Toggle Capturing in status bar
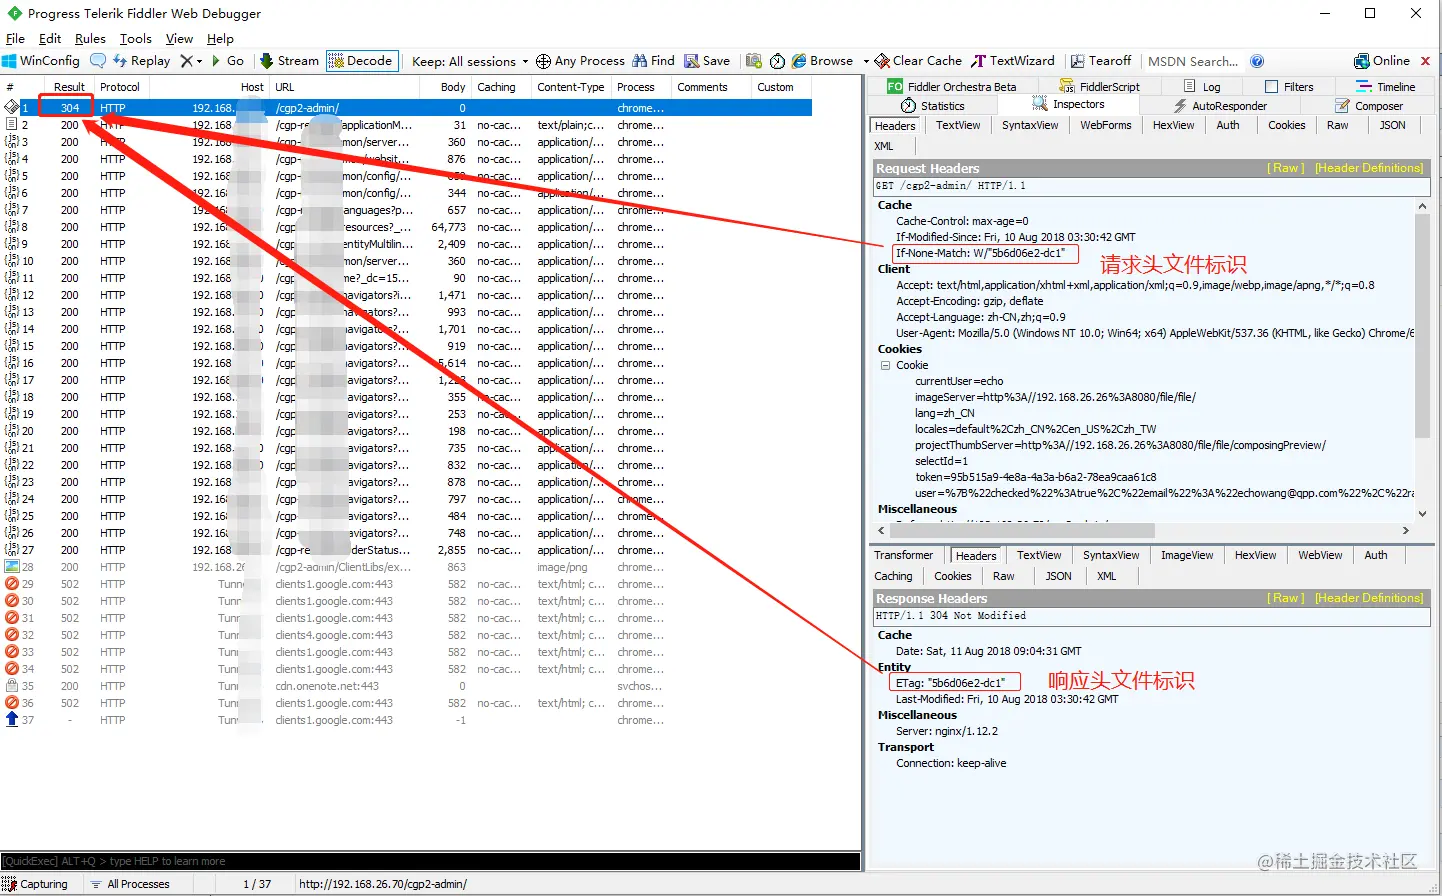This screenshot has width=1442, height=896. 36,884
